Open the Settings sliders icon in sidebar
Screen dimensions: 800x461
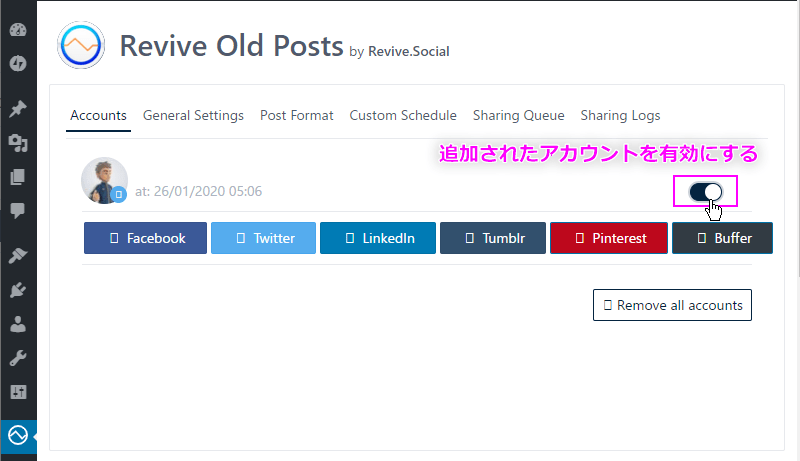point(18,392)
